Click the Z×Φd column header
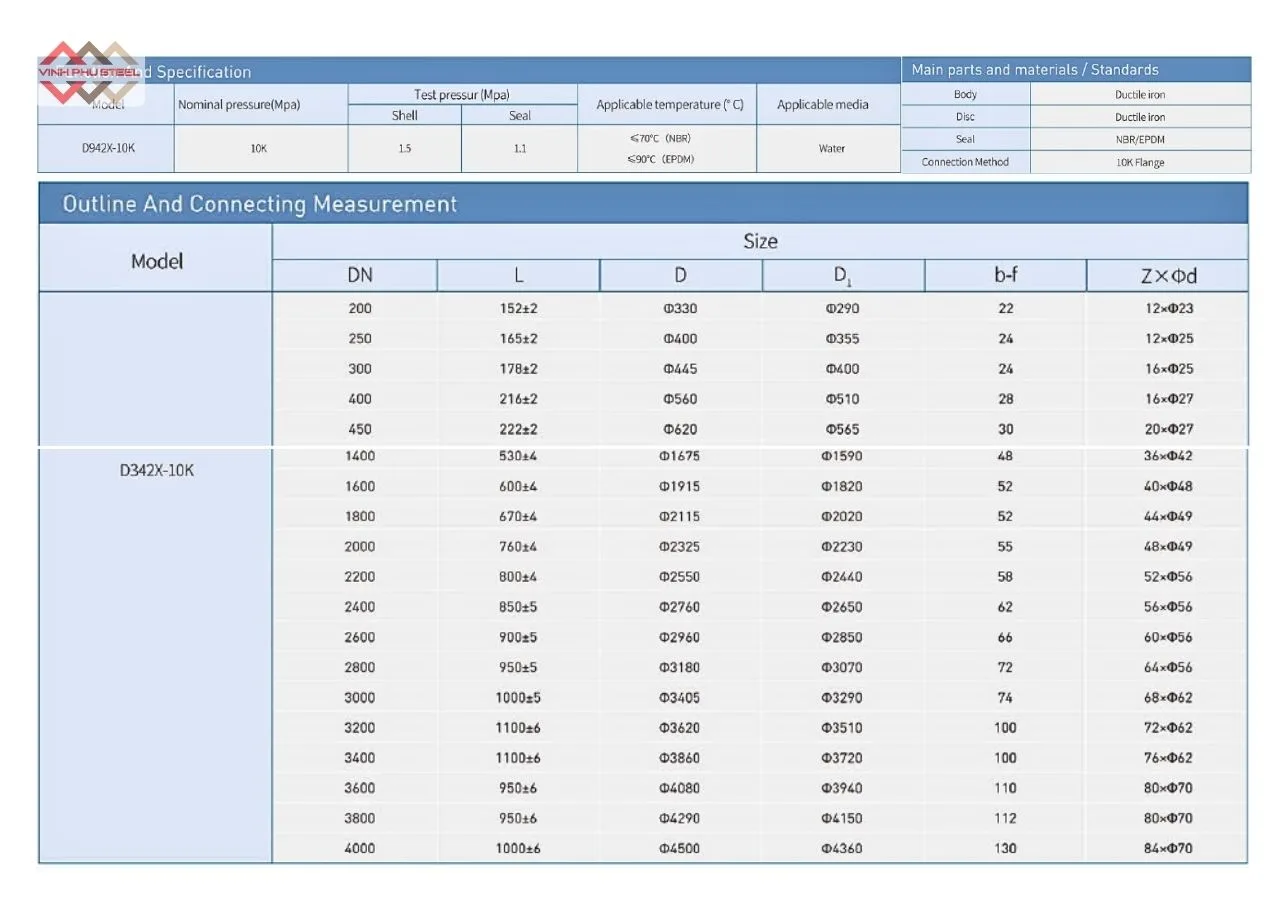1280x900 pixels. coord(1168,276)
